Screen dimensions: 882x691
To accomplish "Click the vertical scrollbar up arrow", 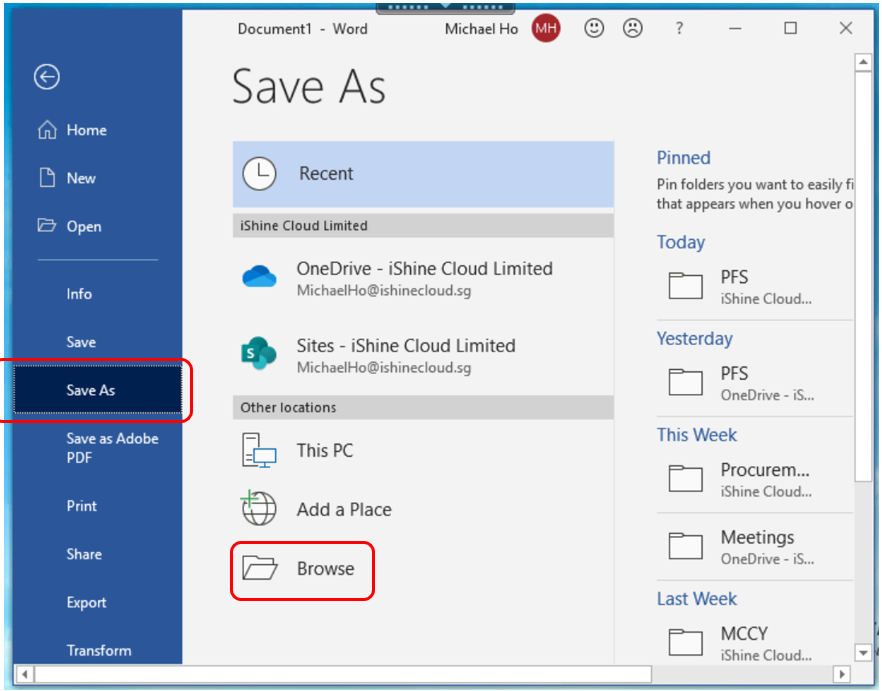I will tap(863, 62).
